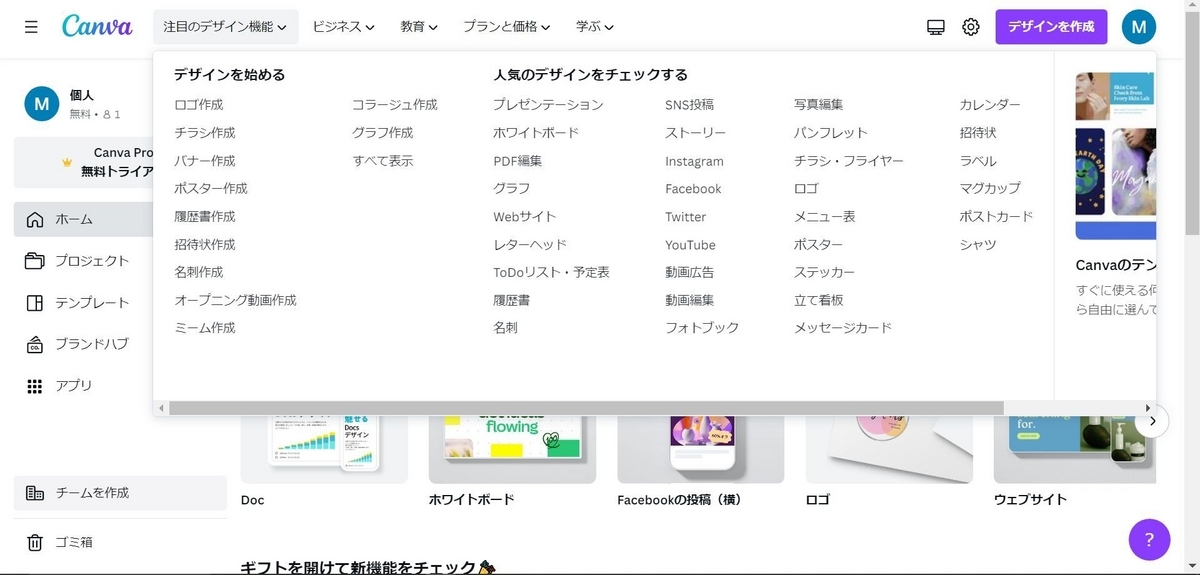Expand the ビジネス menu
1200x575 pixels.
[x=343, y=27]
